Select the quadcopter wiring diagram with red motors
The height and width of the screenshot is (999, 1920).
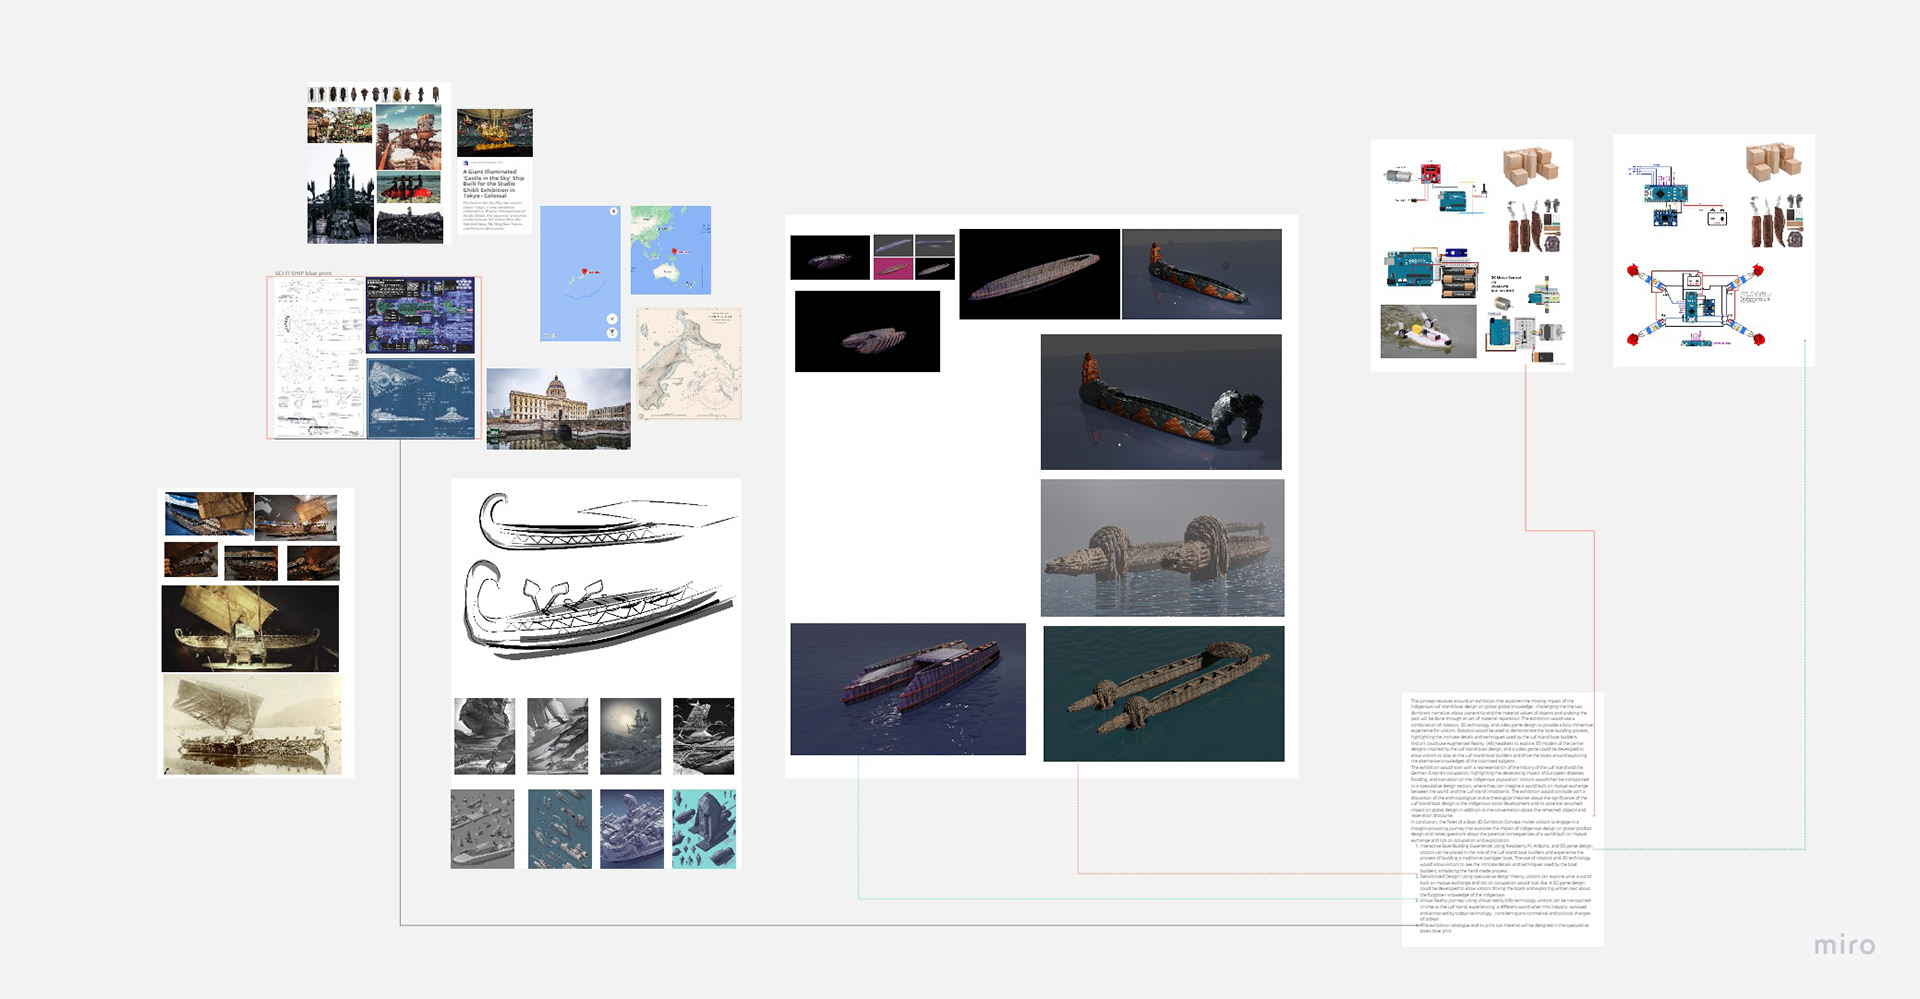(x=1695, y=305)
